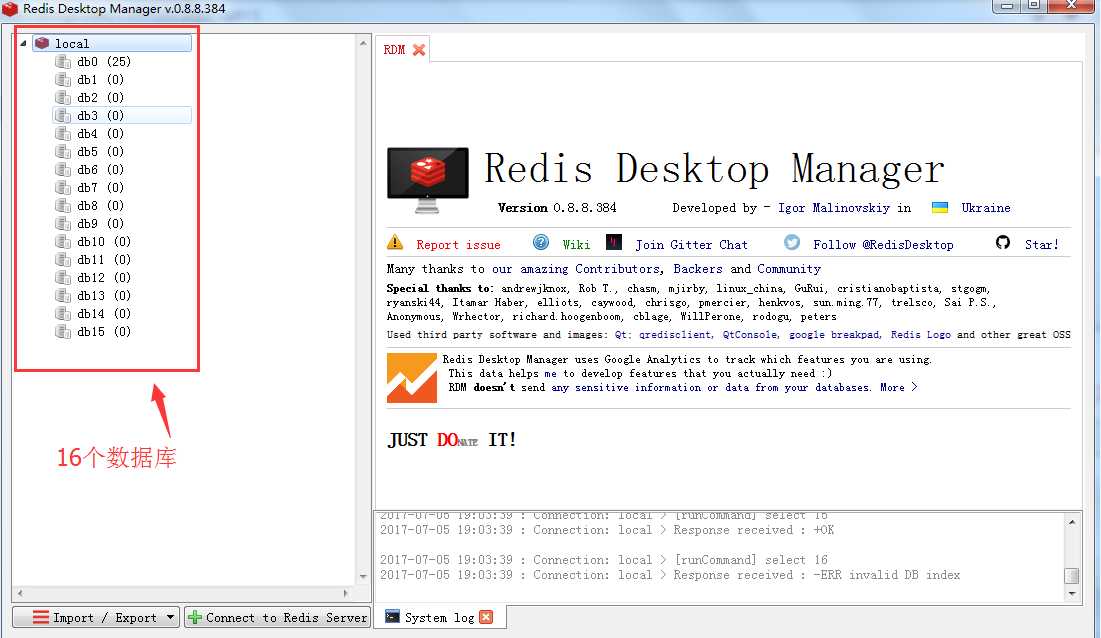Screen dimensions: 1101x638
Task: Click the db7 database icon
Action: (63, 188)
